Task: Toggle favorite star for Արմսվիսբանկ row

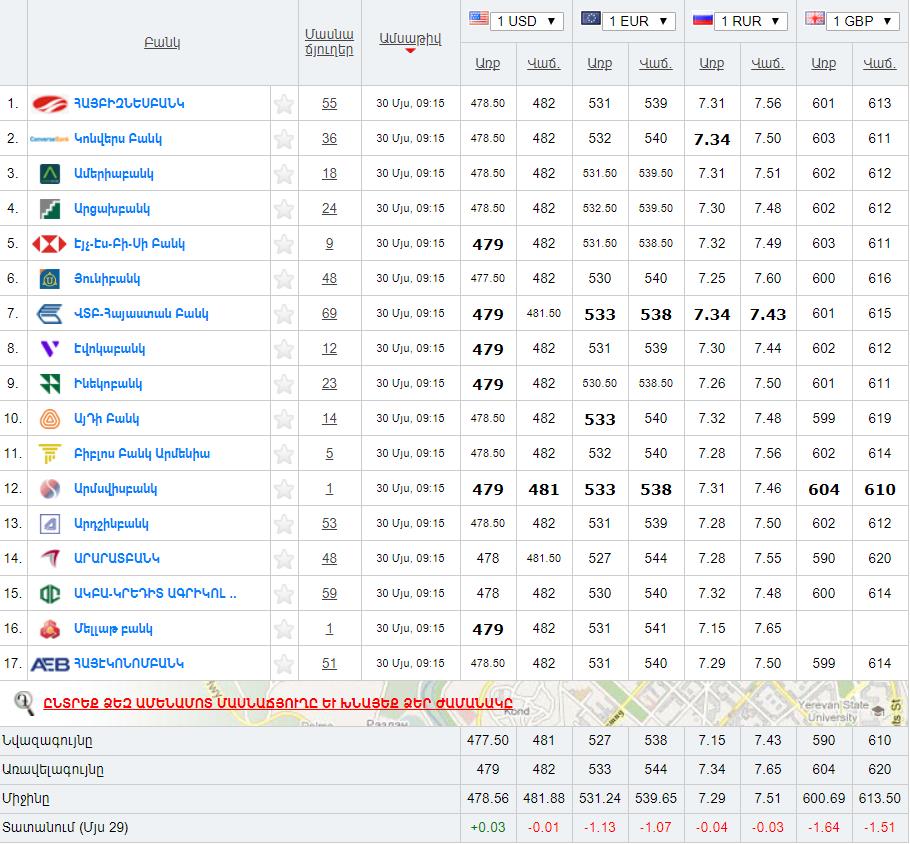Action: point(284,489)
